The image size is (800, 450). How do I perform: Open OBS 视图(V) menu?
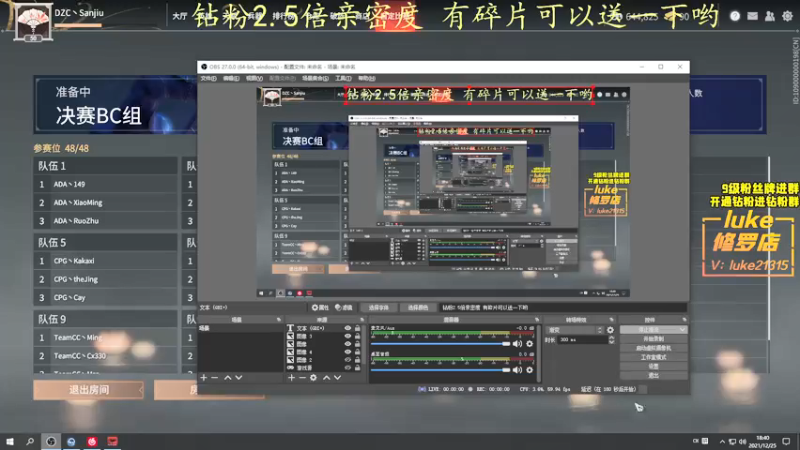tap(254, 79)
